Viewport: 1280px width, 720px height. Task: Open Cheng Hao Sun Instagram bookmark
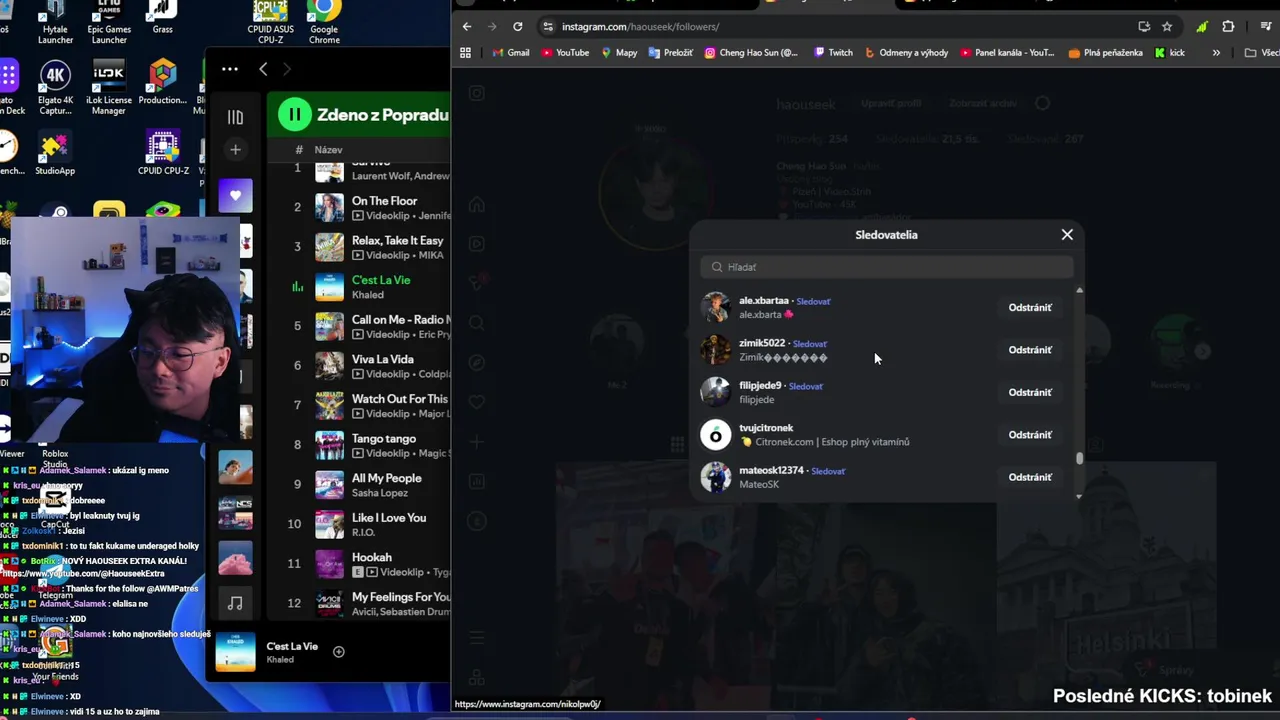tap(751, 53)
